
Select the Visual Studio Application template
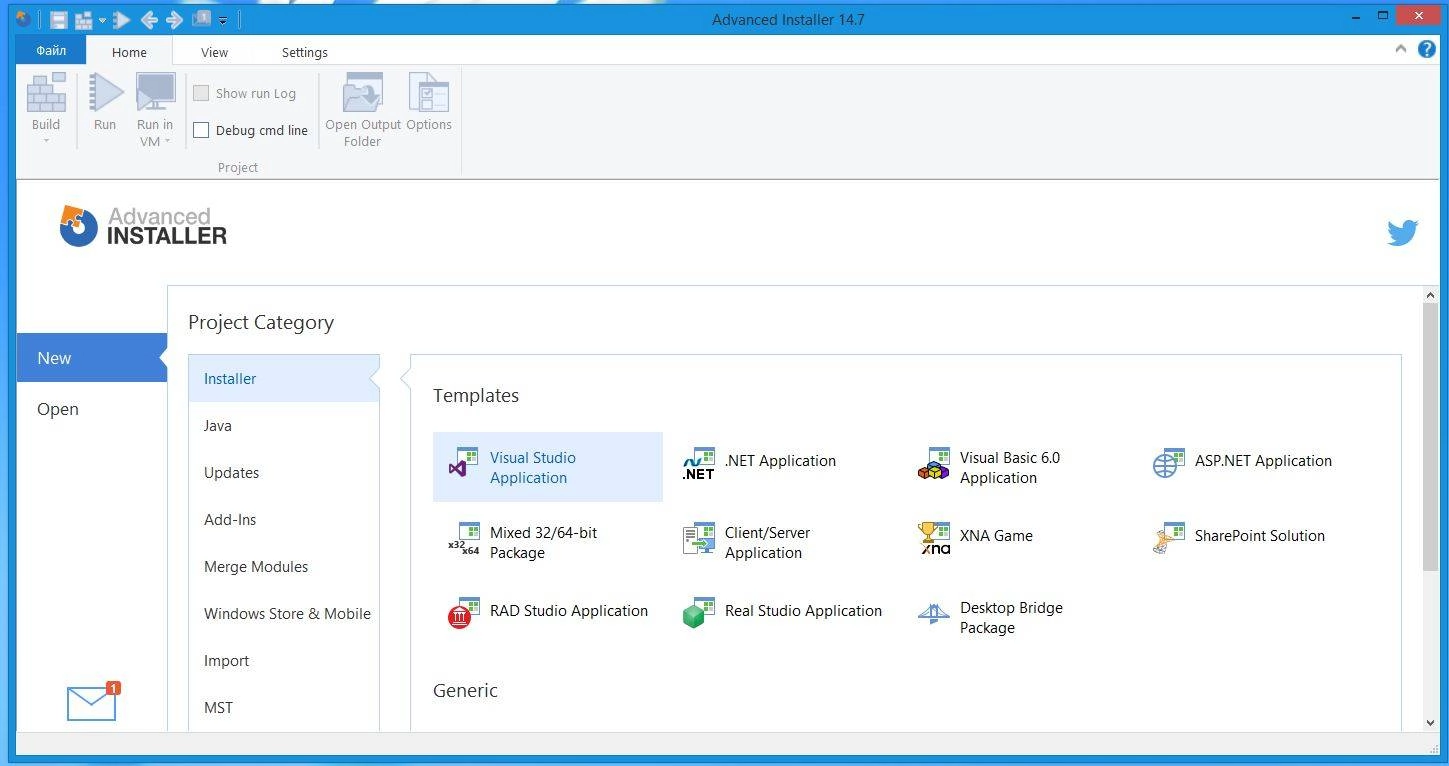547,467
